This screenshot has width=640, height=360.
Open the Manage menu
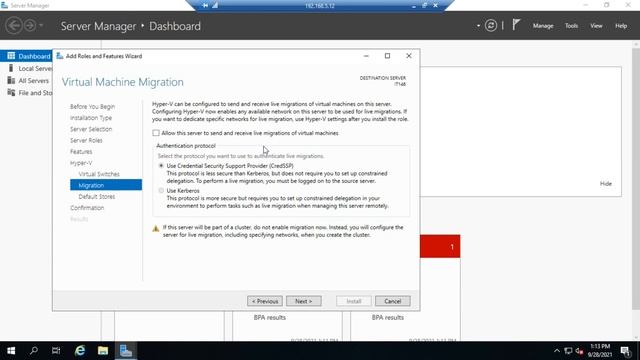point(543,26)
